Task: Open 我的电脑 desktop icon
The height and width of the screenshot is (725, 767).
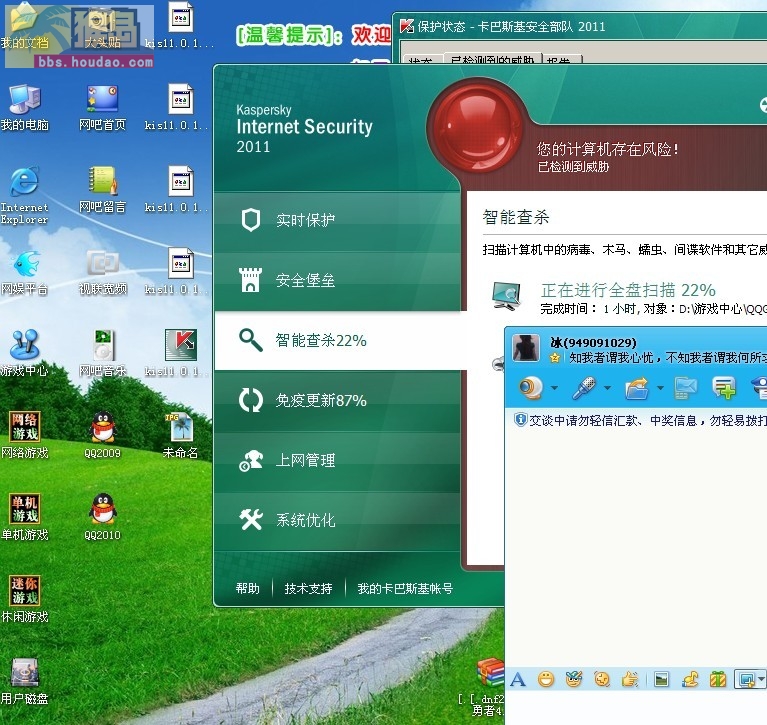Action: point(24,107)
